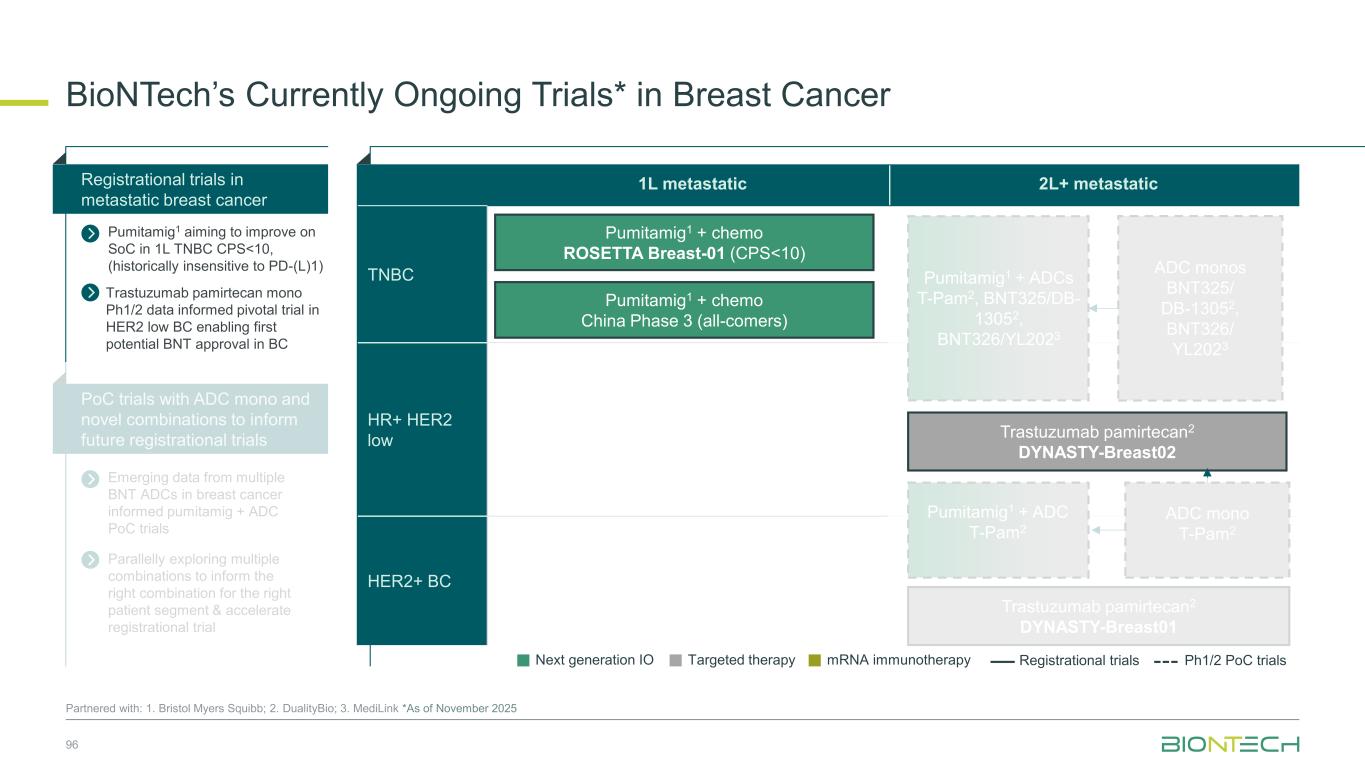This screenshot has width=1365, height=768.
Task: Click the Next generation IO legend swatch
Action: pyautogui.click(x=523, y=660)
